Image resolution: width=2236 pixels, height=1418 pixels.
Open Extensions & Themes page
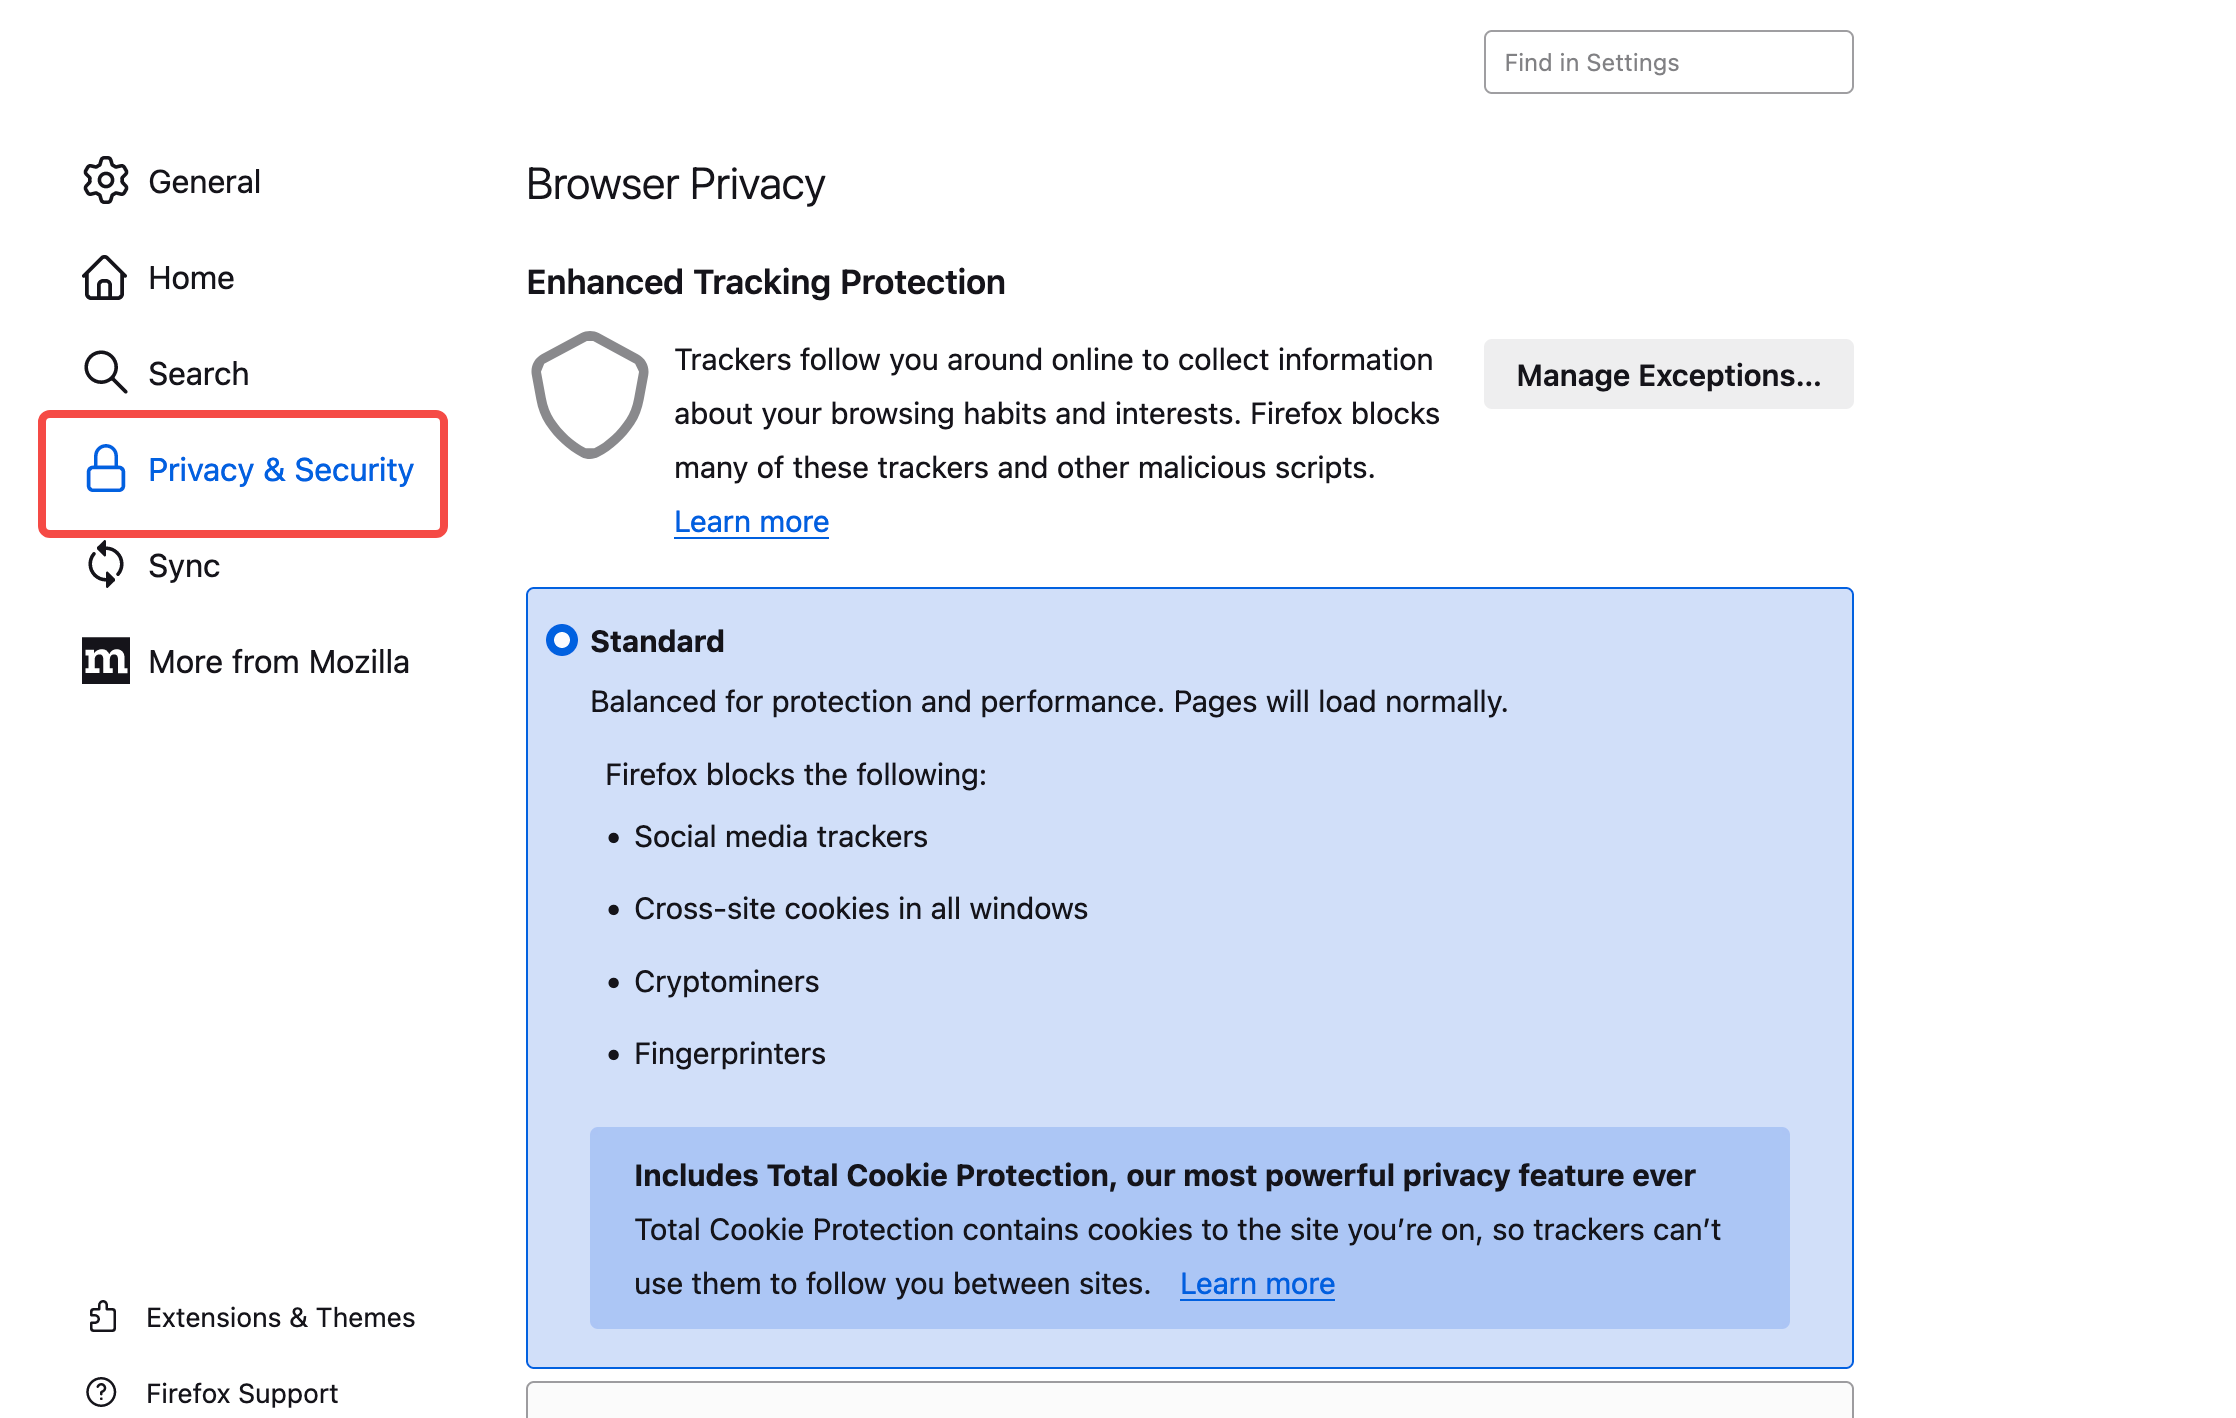pyautogui.click(x=280, y=1318)
